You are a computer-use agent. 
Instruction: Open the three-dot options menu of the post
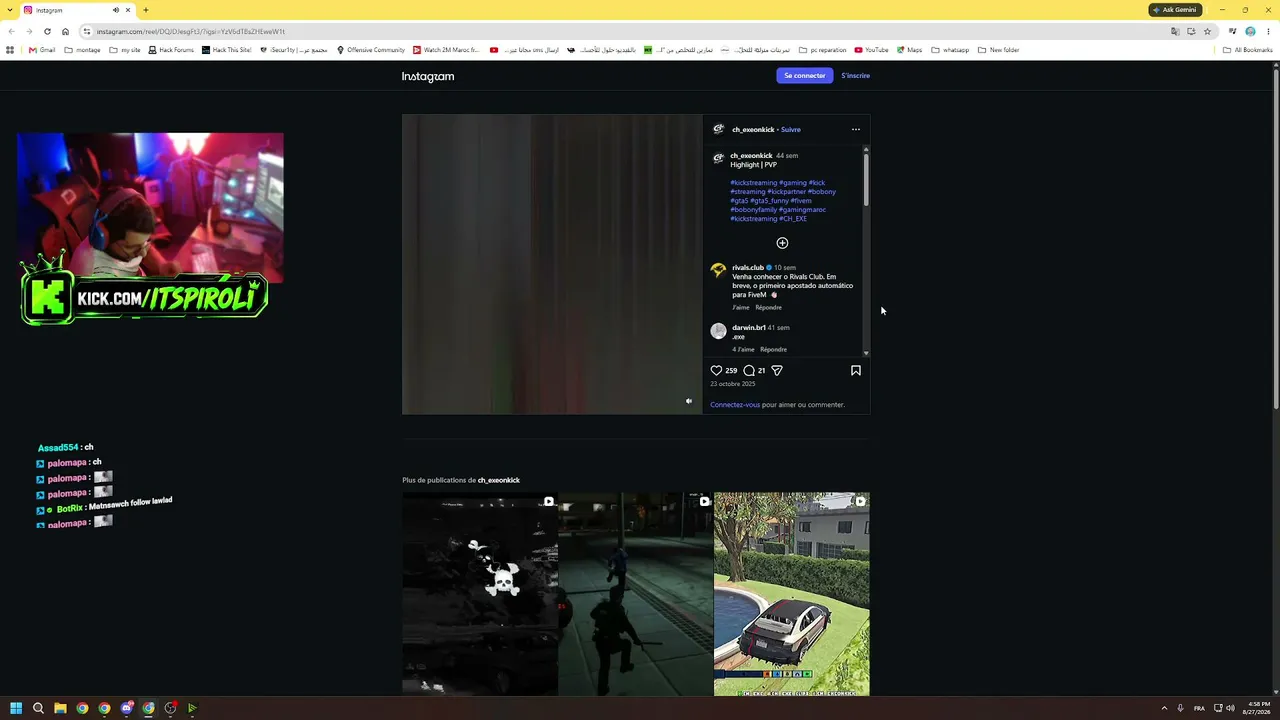tap(855, 129)
